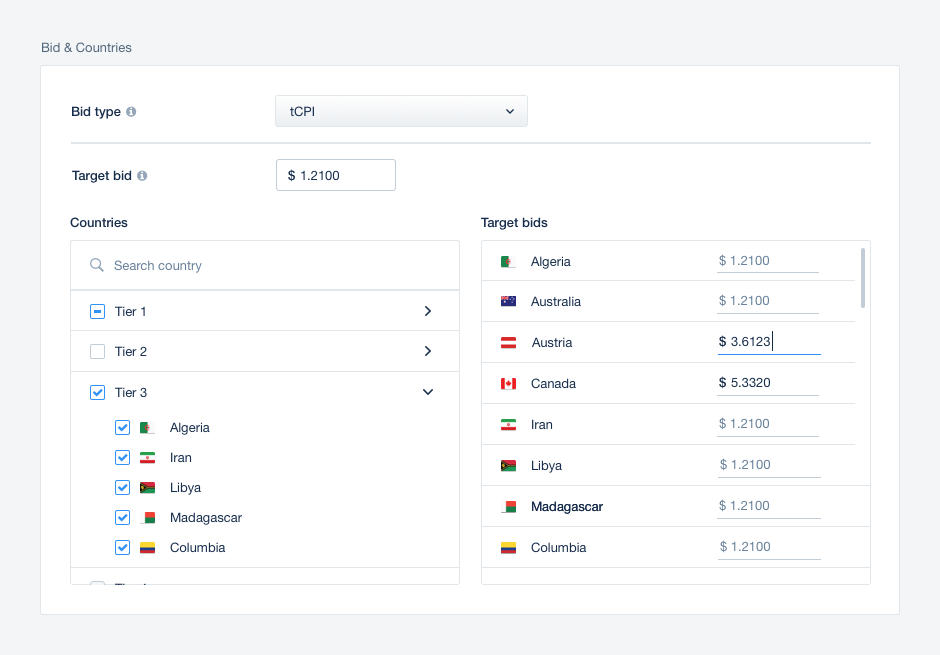The width and height of the screenshot is (940, 655).
Task: Click Columbia flag in Target bids
Action: pyautogui.click(x=508, y=548)
